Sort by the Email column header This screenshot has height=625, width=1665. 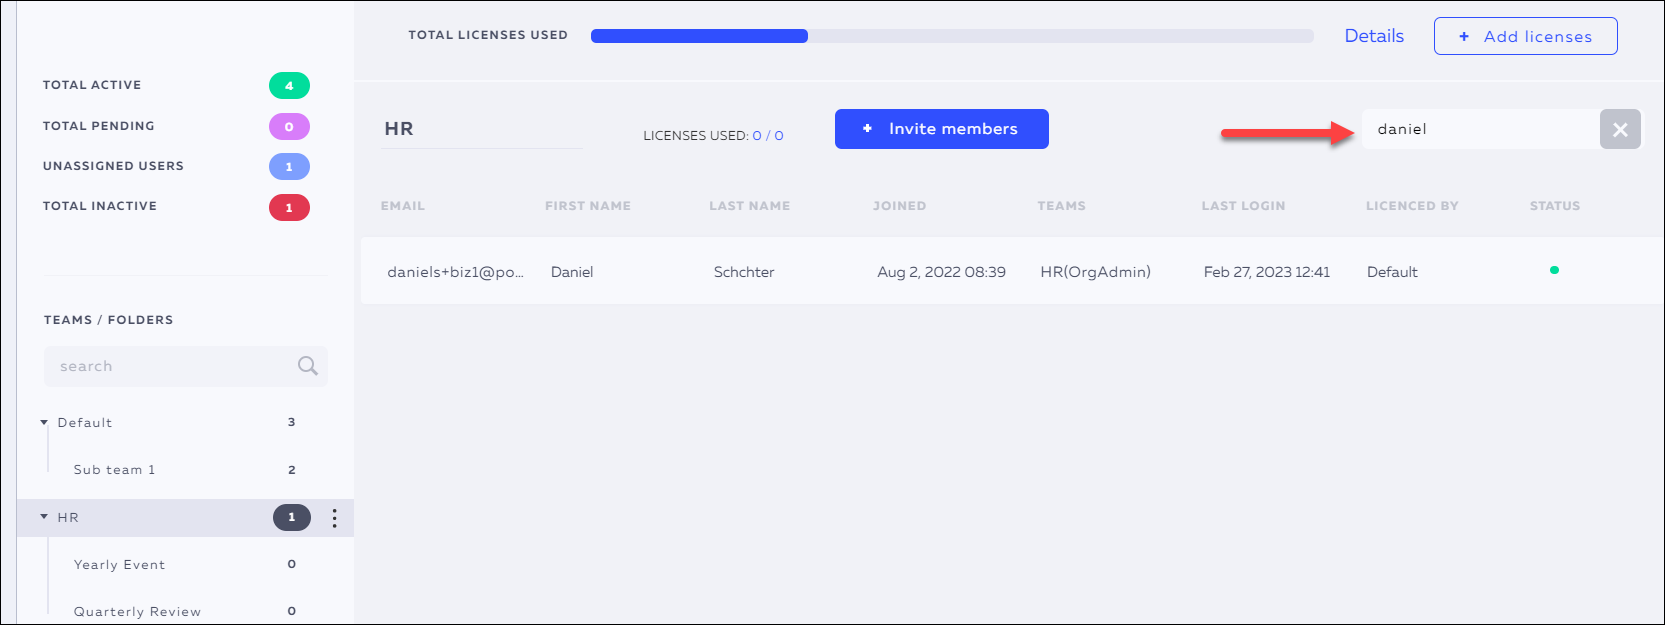(x=402, y=206)
